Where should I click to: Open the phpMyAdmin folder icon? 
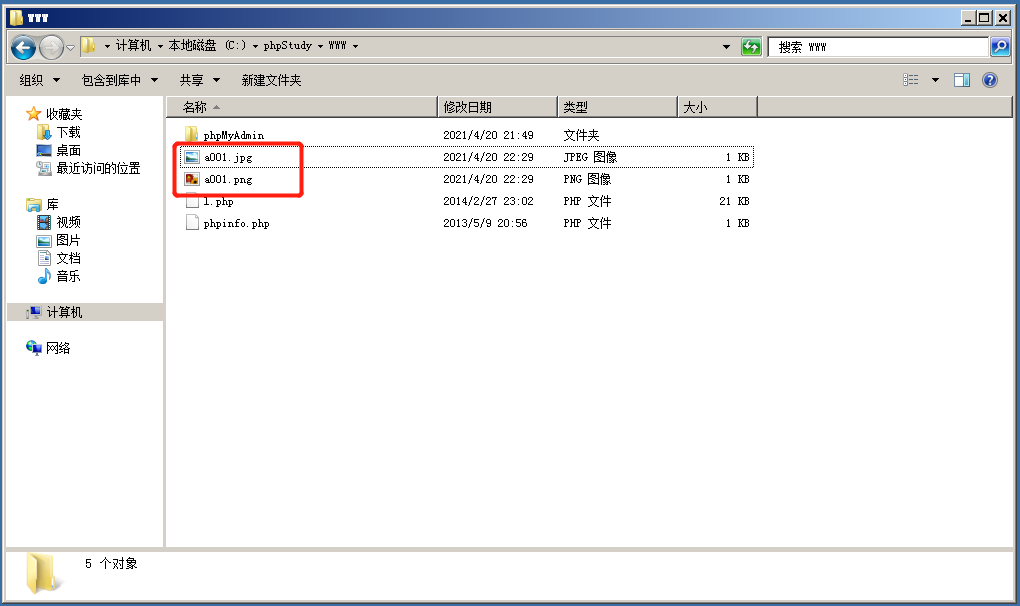point(191,135)
